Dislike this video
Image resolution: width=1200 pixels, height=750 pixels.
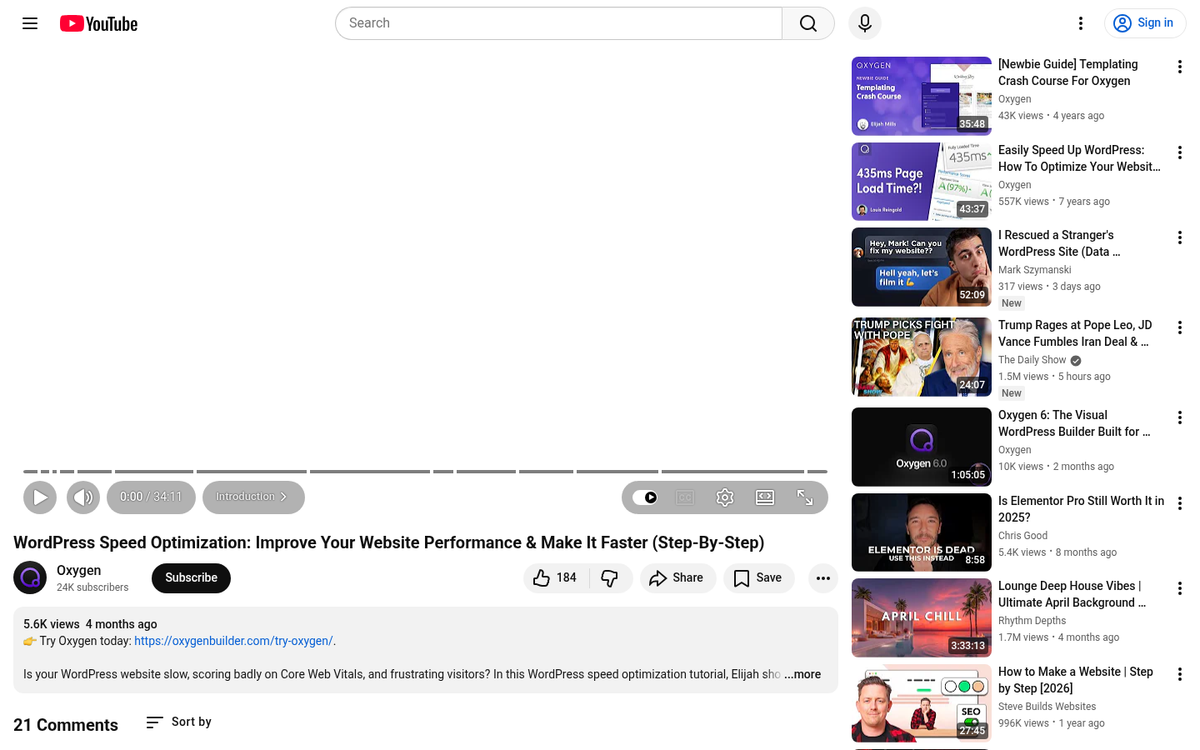pyautogui.click(x=609, y=578)
